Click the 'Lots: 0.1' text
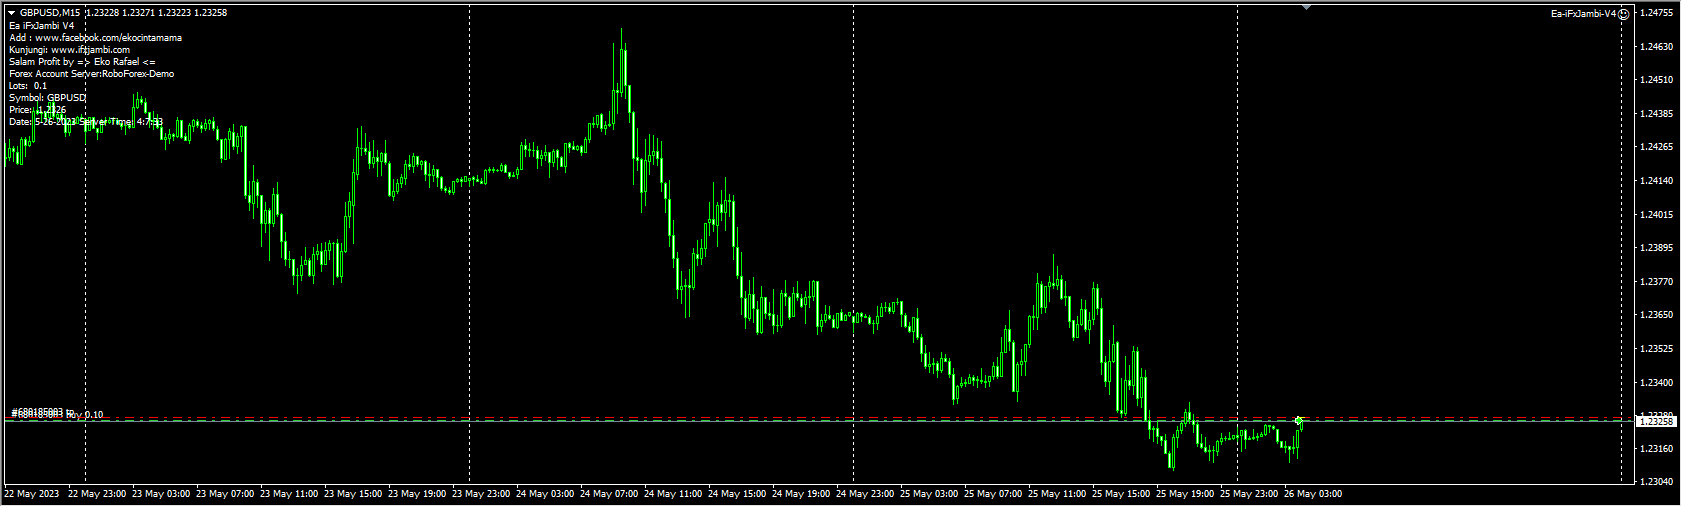The height and width of the screenshot is (507, 1682). [28, 86]
